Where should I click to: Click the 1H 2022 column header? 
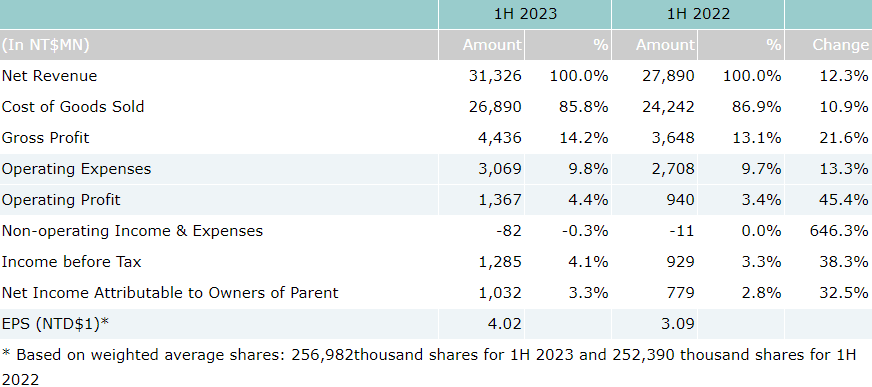tap(698, 14)
